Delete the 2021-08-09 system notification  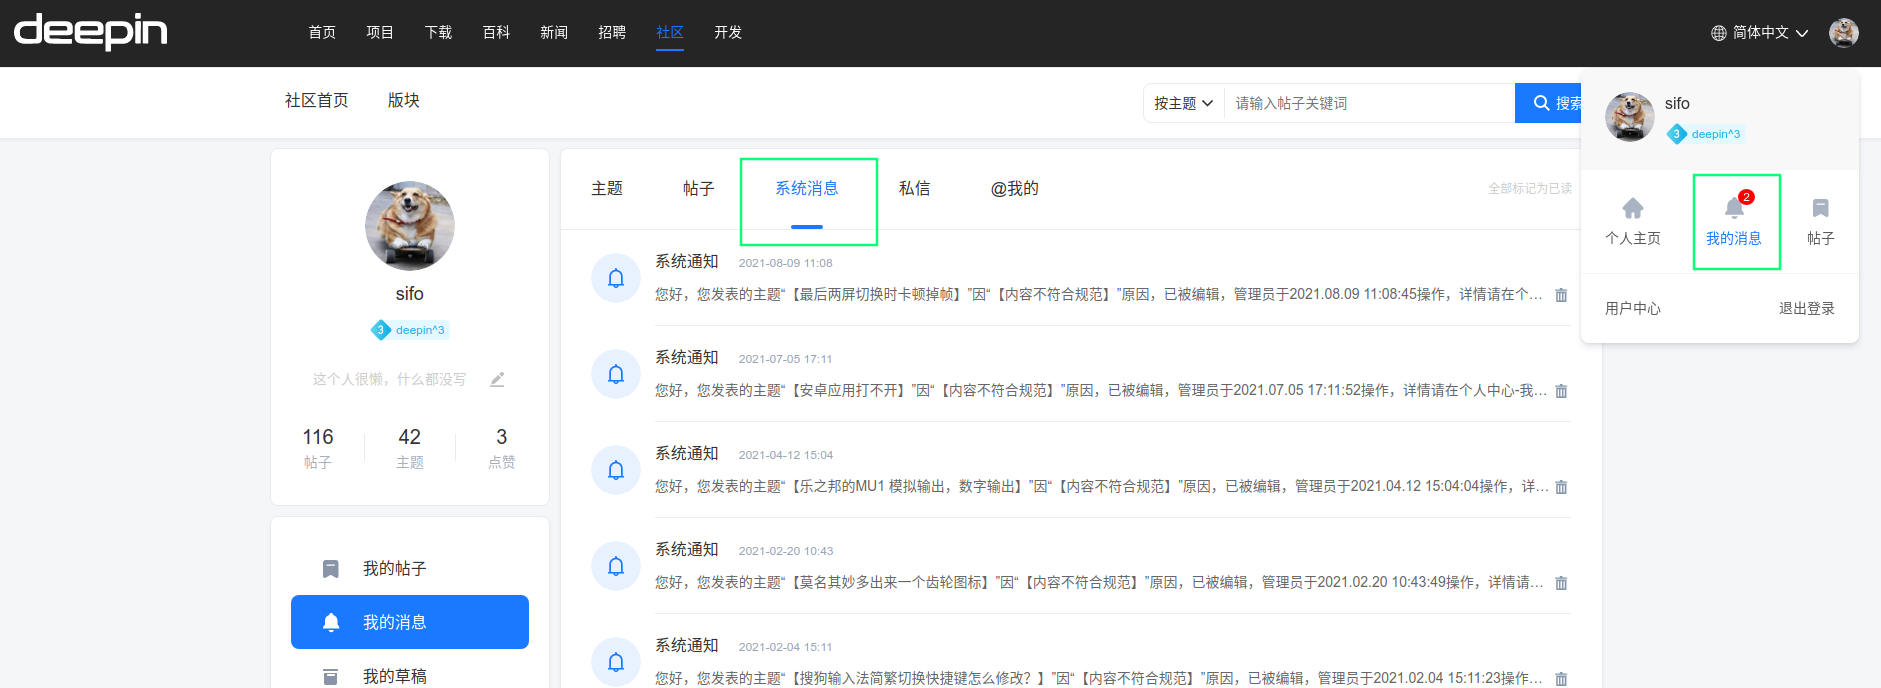[1561, 295]
